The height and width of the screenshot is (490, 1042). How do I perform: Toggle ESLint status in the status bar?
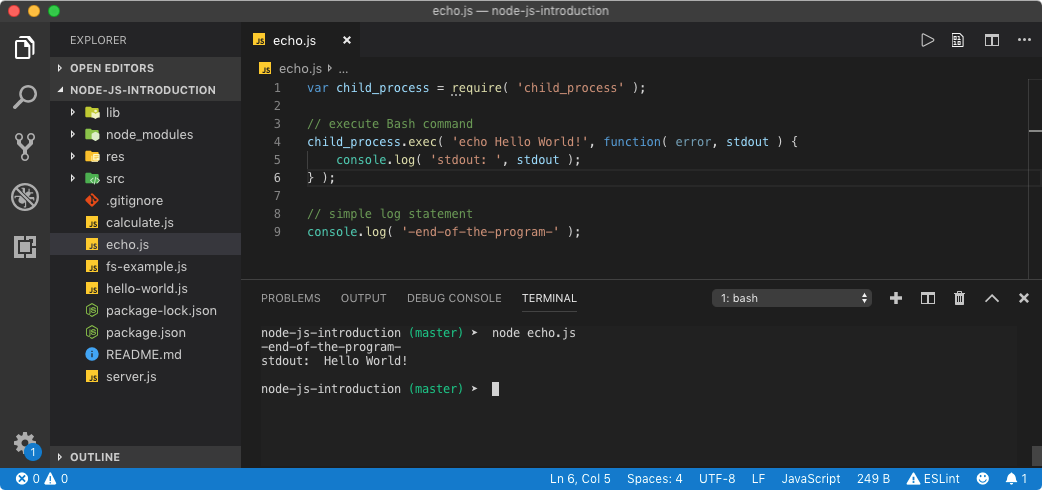[x=933, y=479]
